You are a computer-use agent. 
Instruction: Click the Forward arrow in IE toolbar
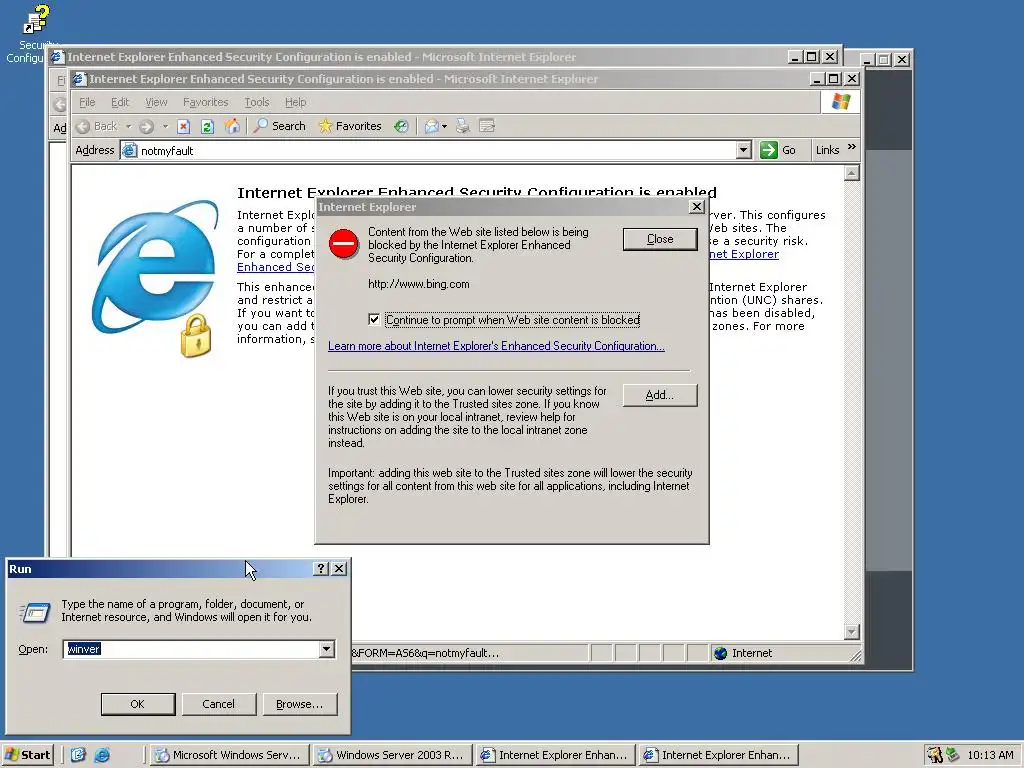pyautogui.click(x=146, y=127)
